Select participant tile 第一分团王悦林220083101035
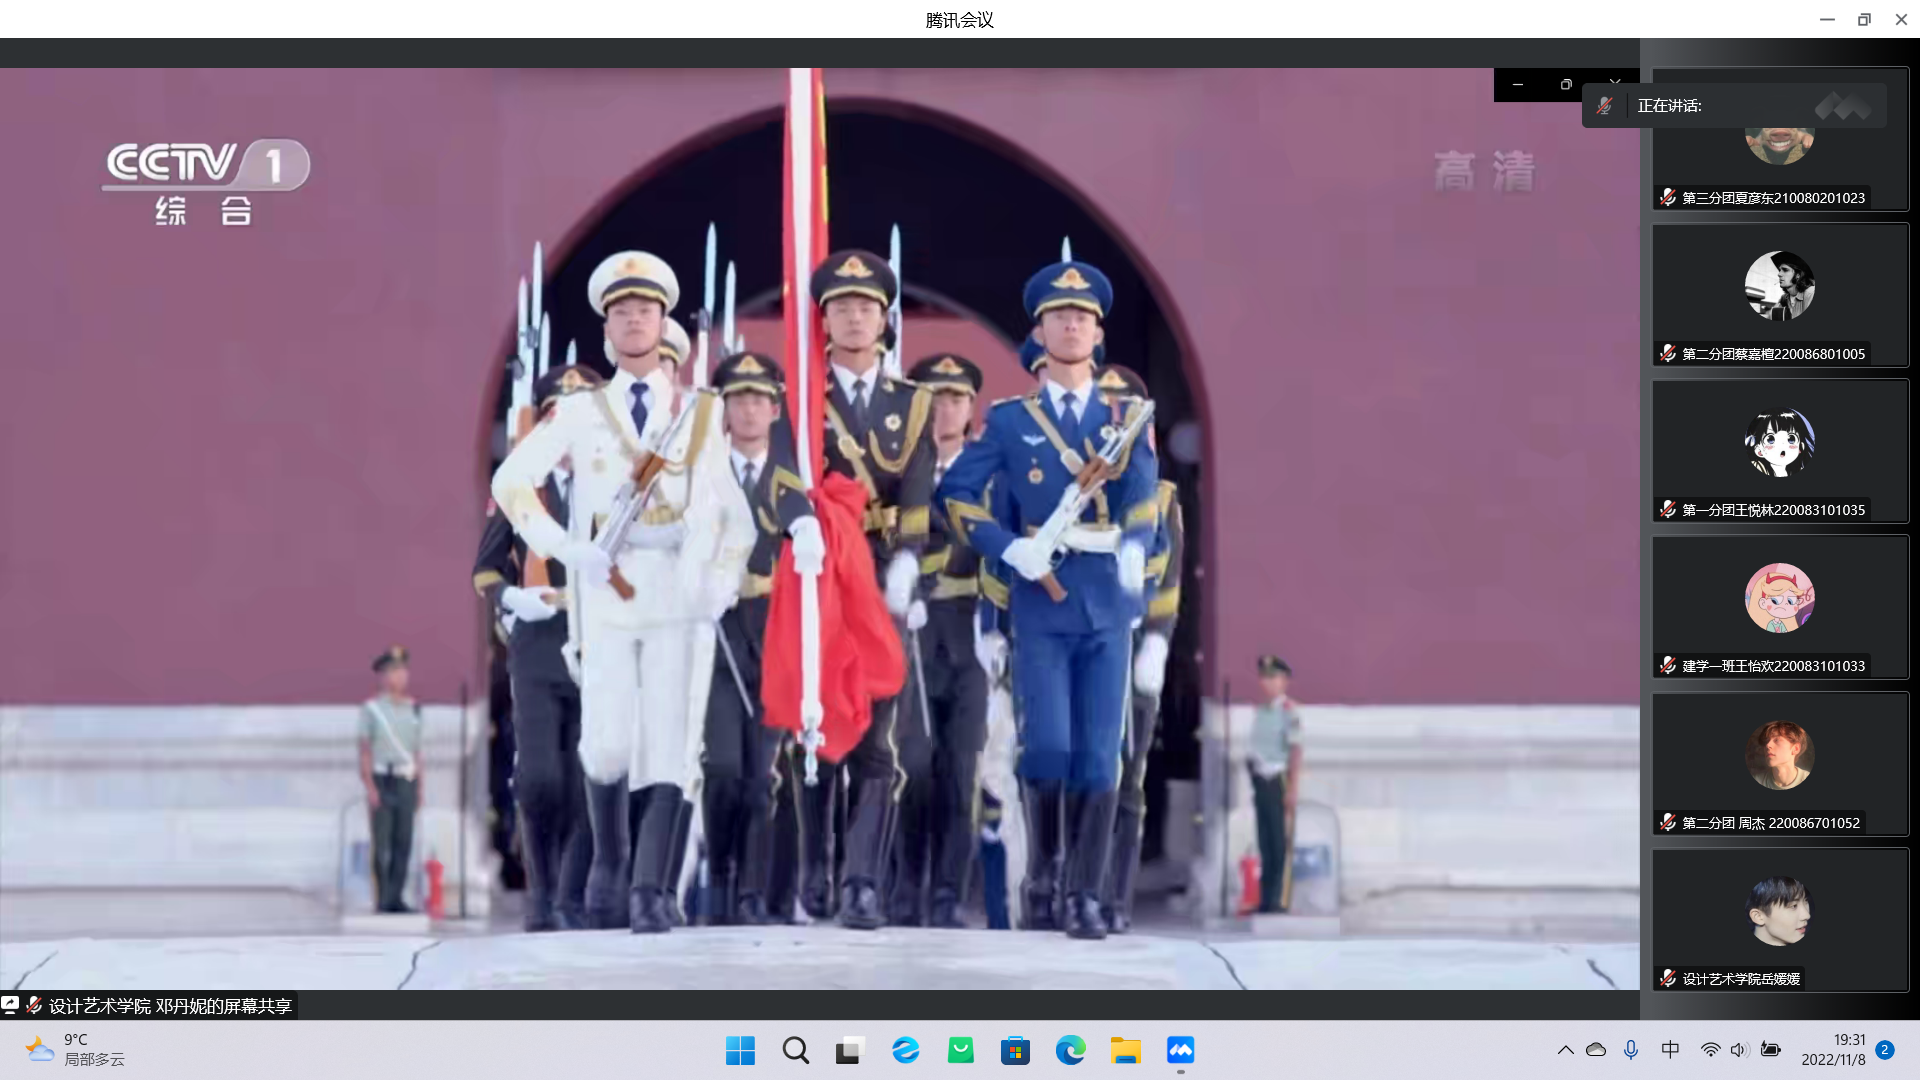 (x=1780, y=450)
